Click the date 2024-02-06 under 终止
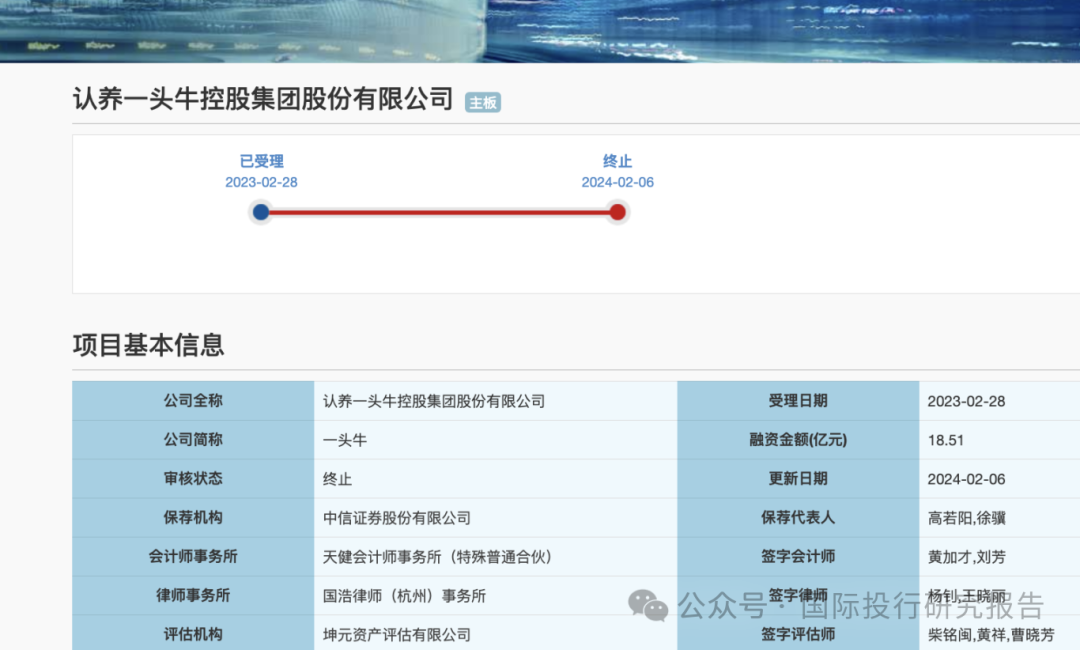The width and height of the screenshot is (1080, 650). coord(618,182)
